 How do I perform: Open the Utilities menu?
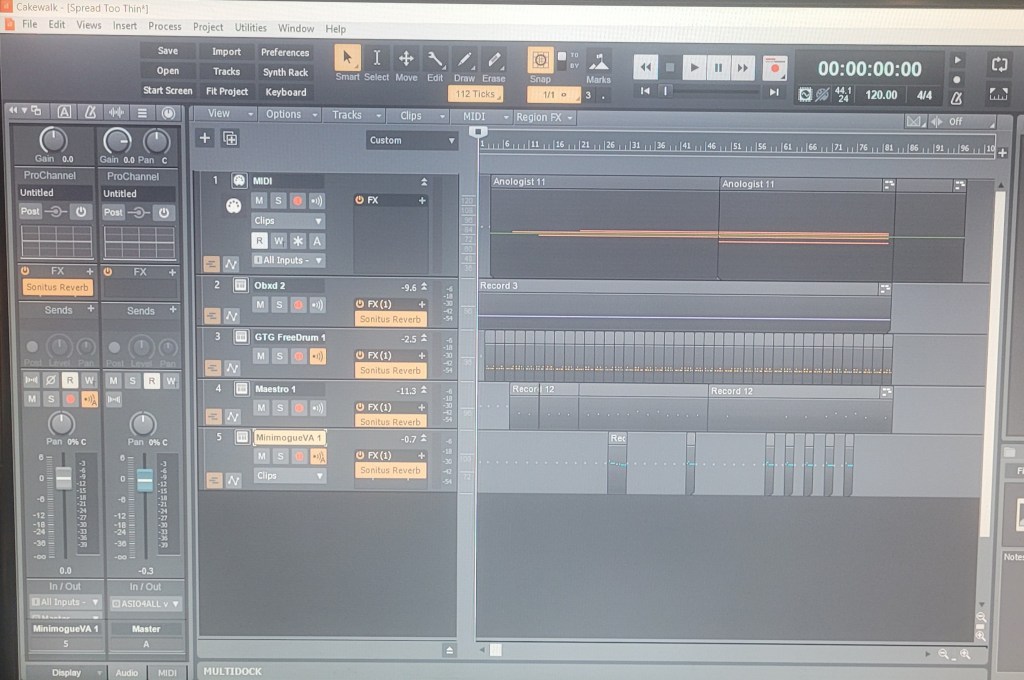pyautogui.click(x=250, y=27)
